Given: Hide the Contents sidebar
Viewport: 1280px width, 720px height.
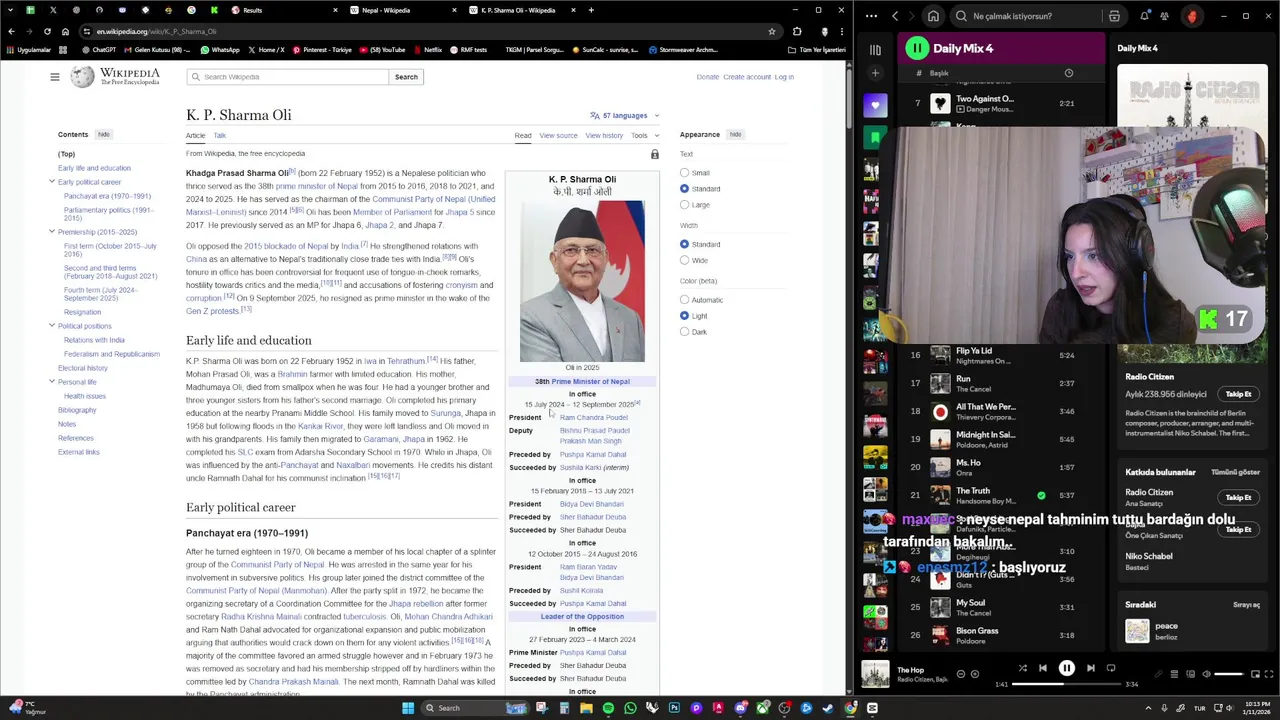Looking at the screenshot, I should click(x=103, y=134).
